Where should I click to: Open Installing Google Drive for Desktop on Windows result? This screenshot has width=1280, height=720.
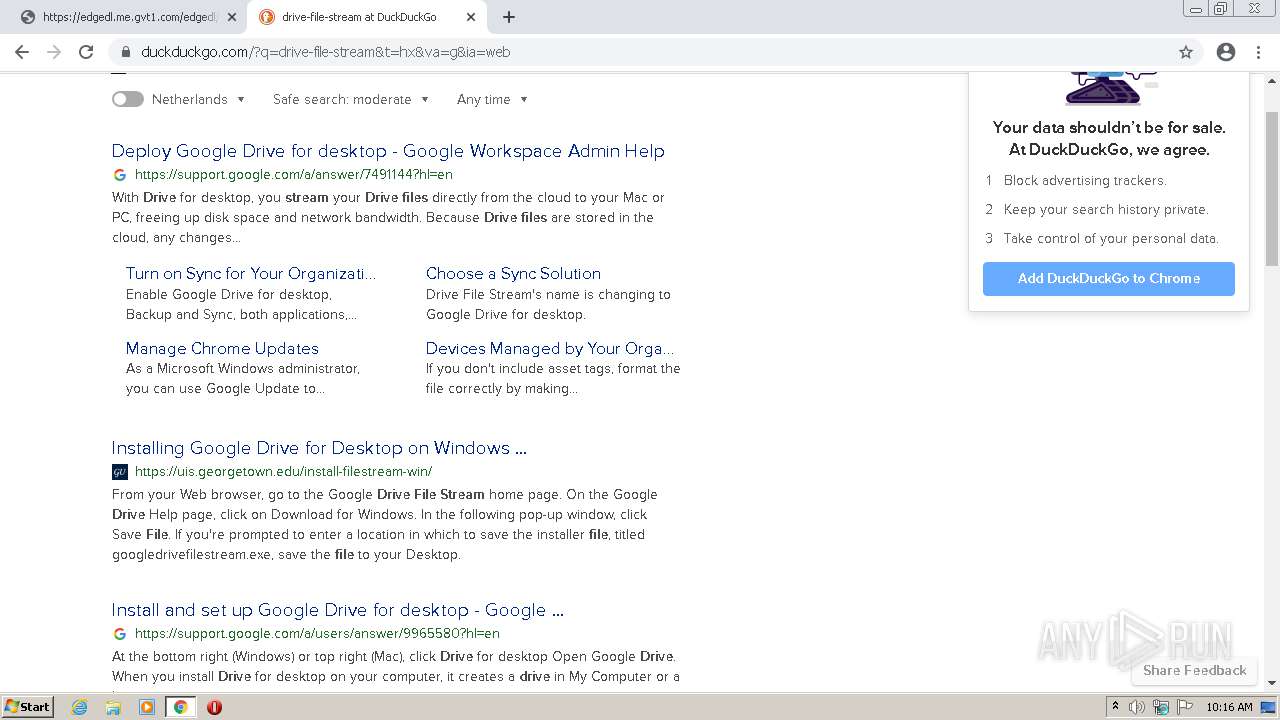click(319, 448)
